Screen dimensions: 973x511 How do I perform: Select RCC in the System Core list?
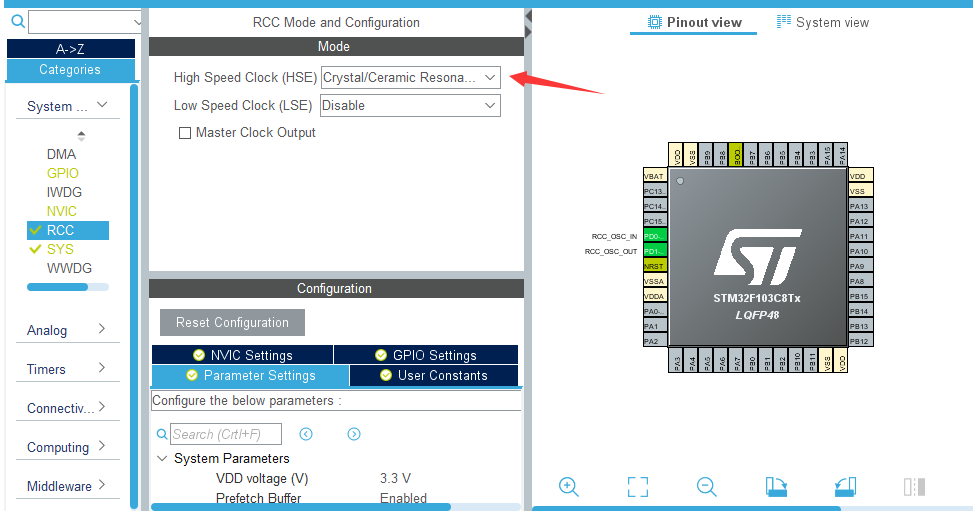[x=68, y=230]
